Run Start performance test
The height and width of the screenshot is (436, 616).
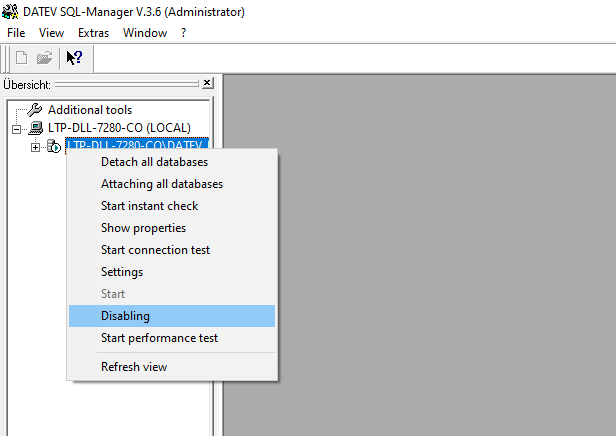172,338
